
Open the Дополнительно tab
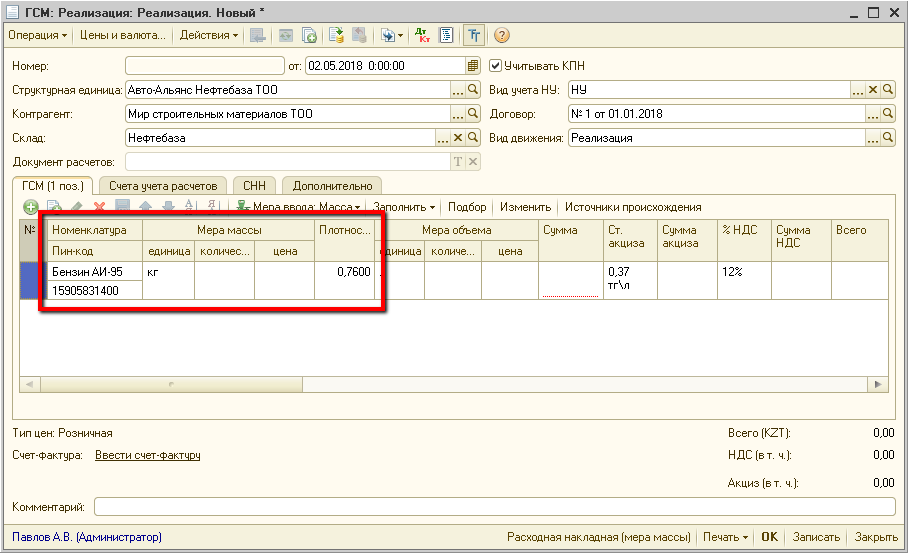[332, 185]
